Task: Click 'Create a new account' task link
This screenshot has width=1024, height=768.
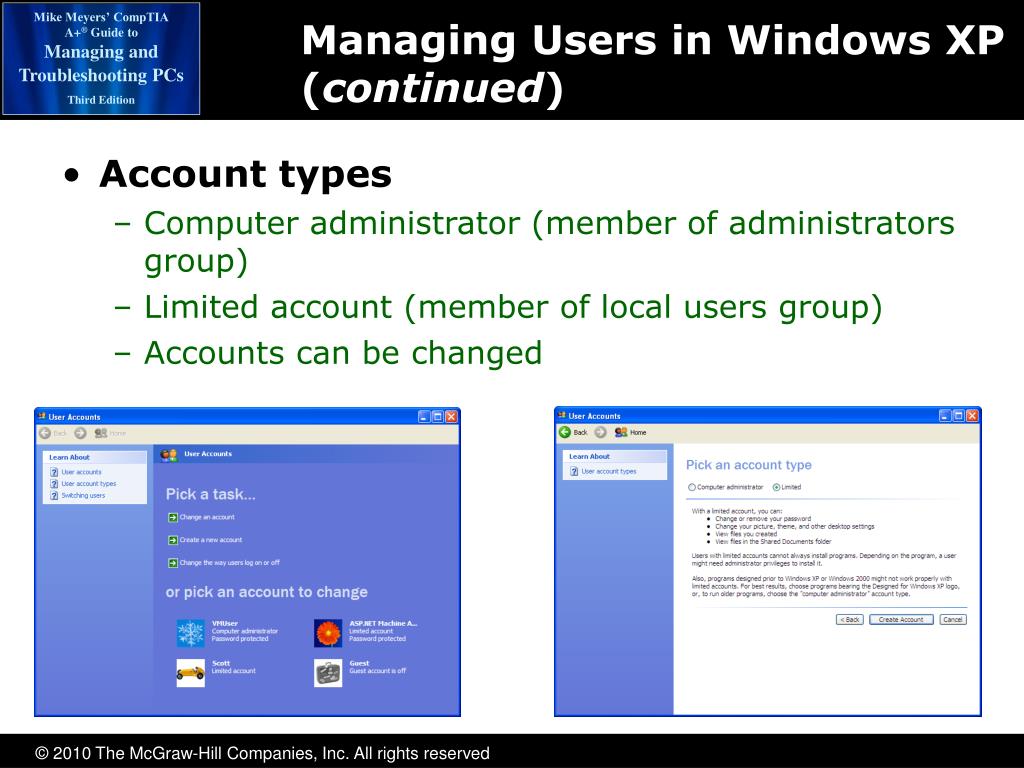Action: 211,540
